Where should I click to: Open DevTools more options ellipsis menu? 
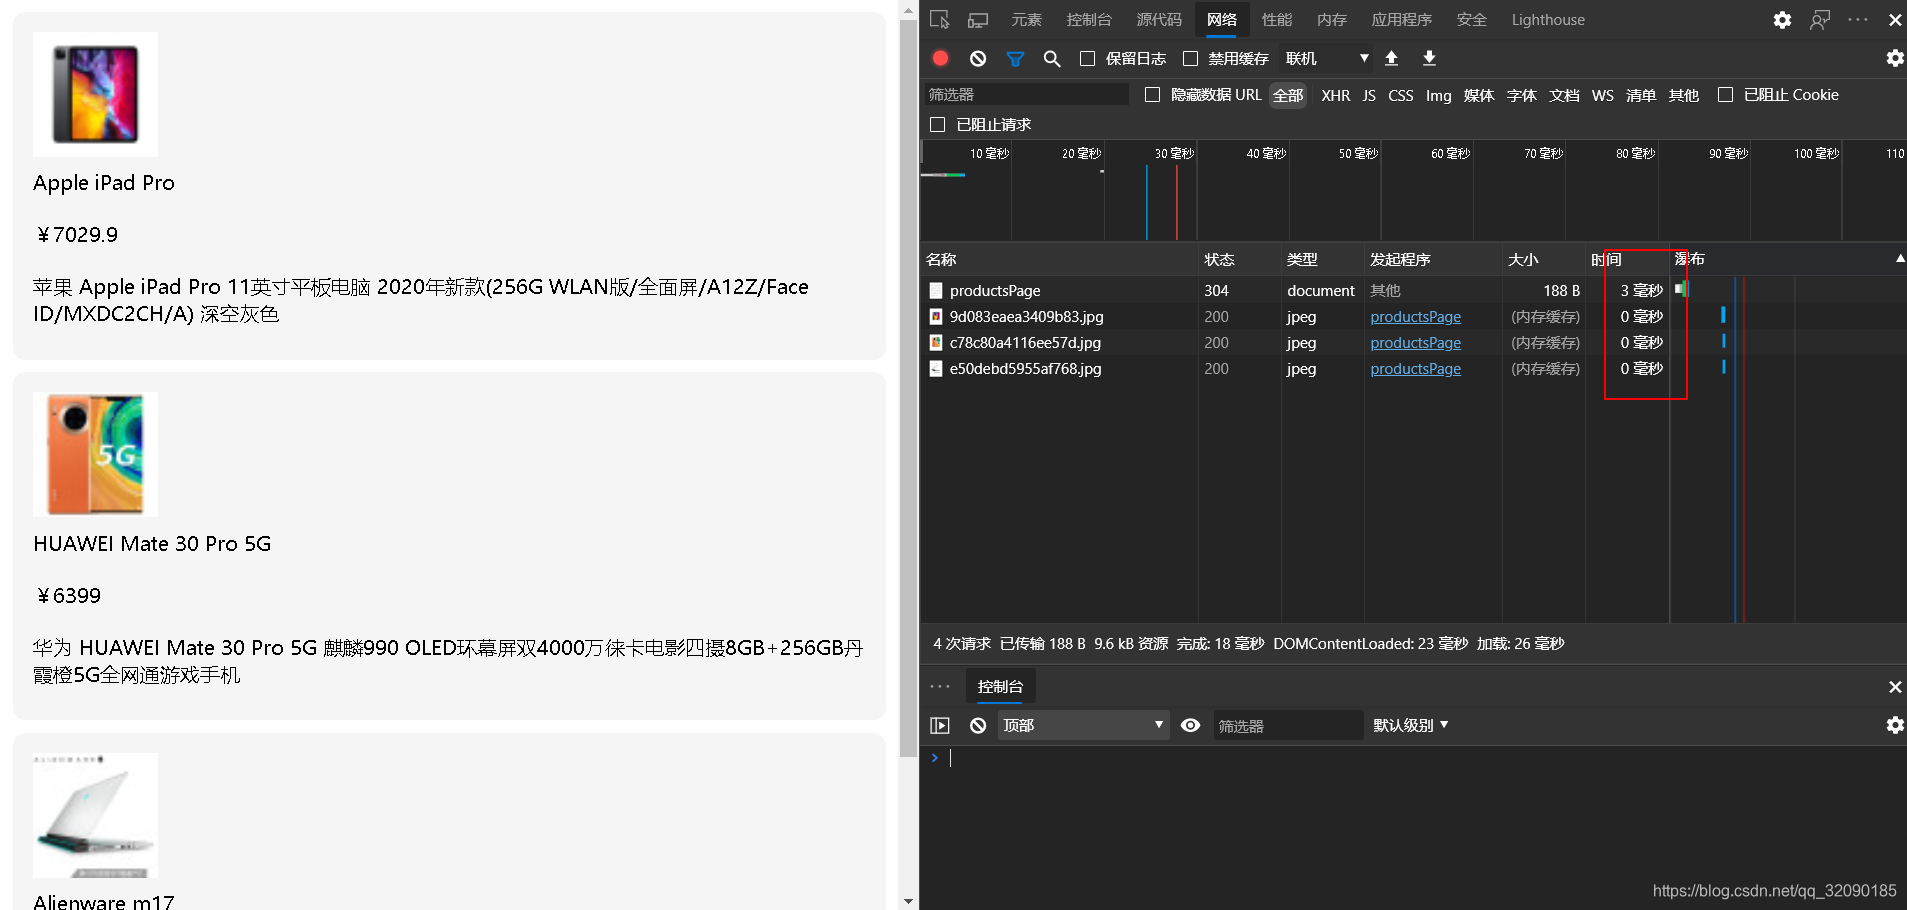pos(1858,19)
